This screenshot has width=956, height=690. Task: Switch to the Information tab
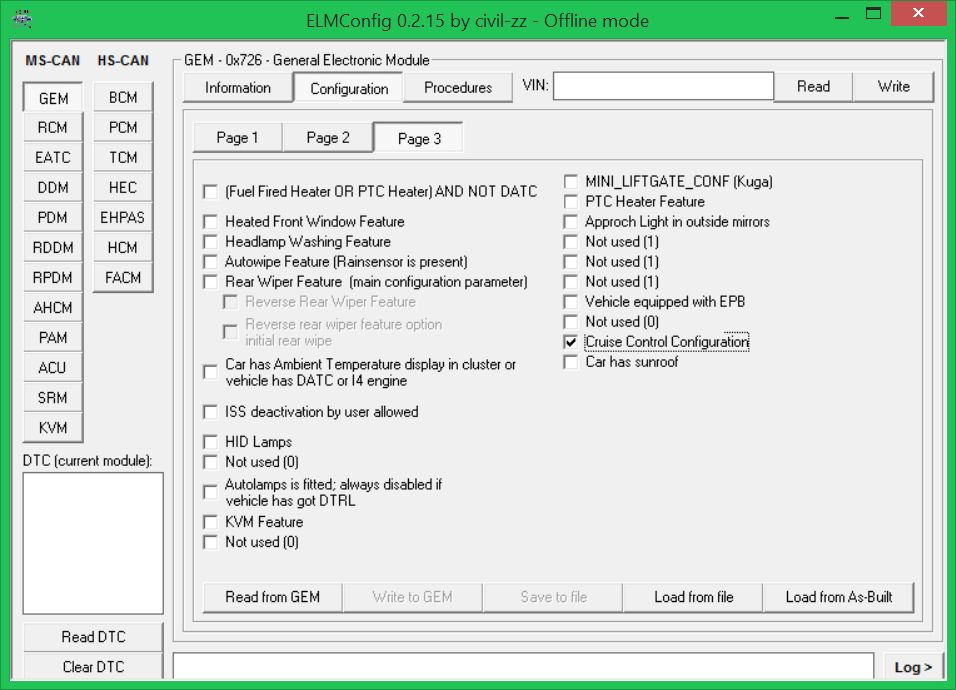coord(238,88)
